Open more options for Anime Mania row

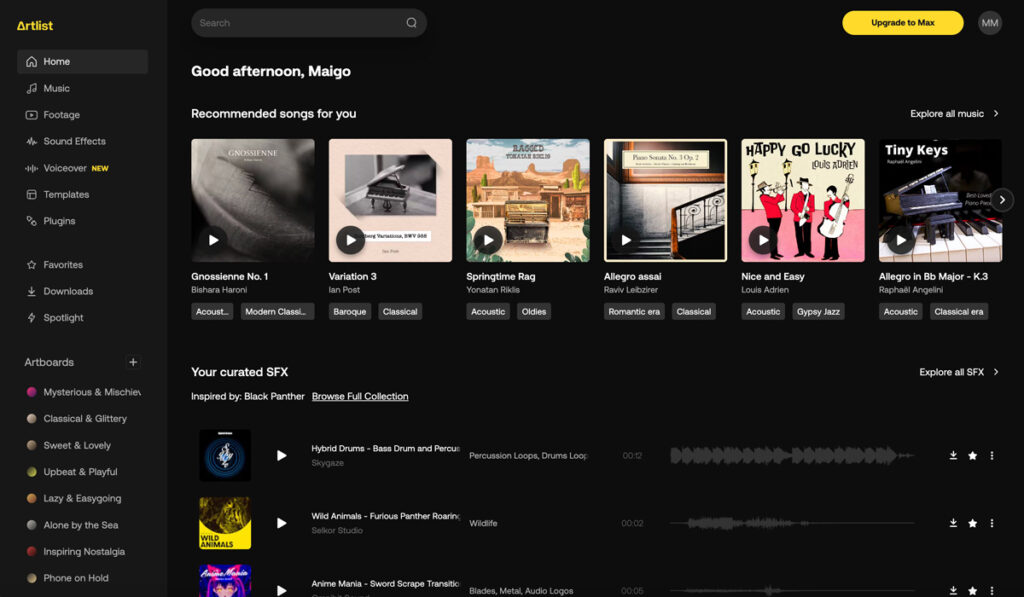[x=991, y=590]
